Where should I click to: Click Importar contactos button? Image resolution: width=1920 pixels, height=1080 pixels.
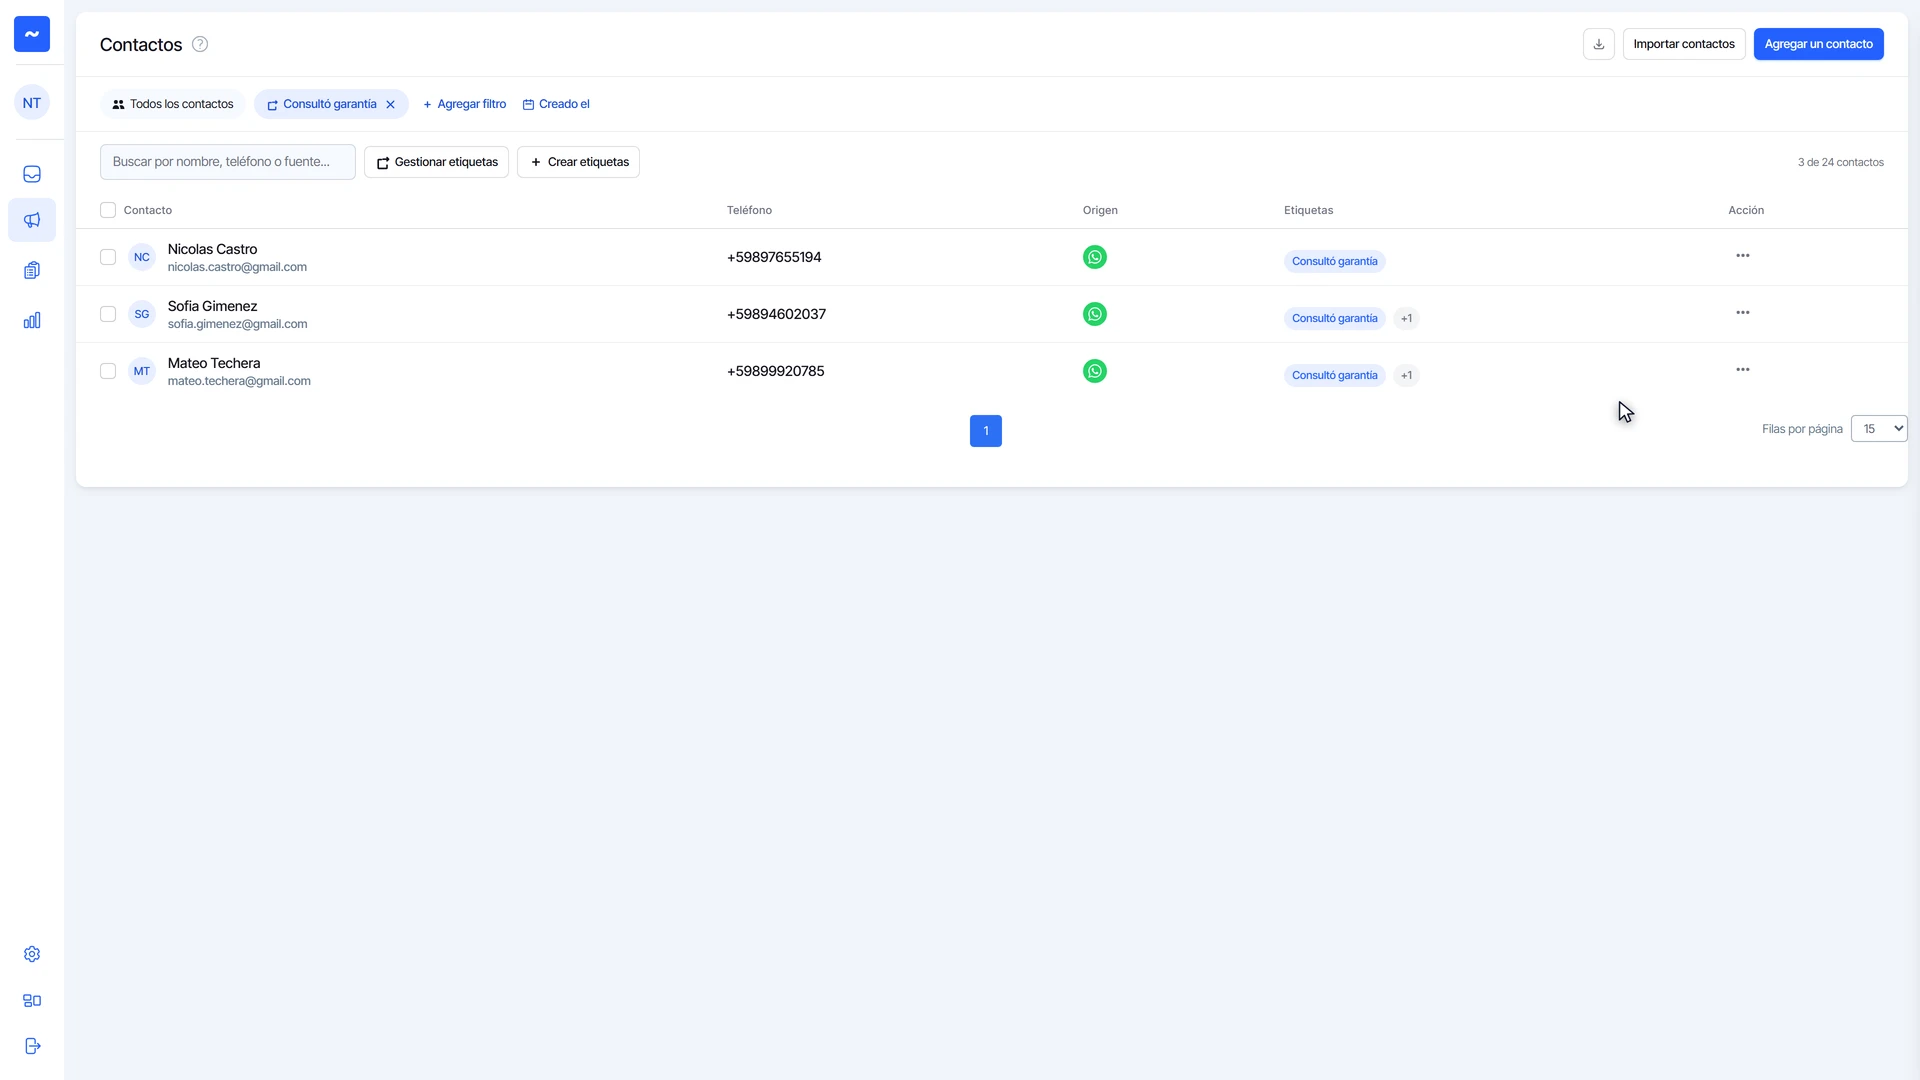[1684, 44]
